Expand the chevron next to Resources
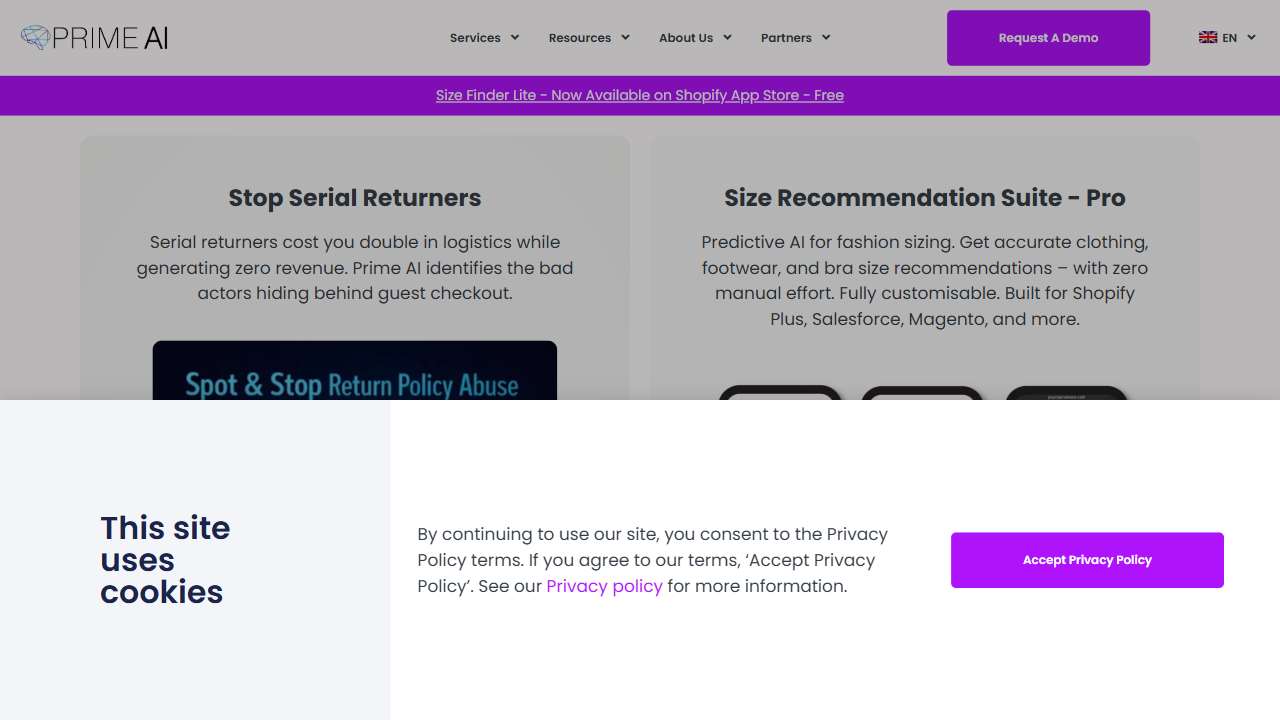The image size is (1280, 720). coord(625,38)
